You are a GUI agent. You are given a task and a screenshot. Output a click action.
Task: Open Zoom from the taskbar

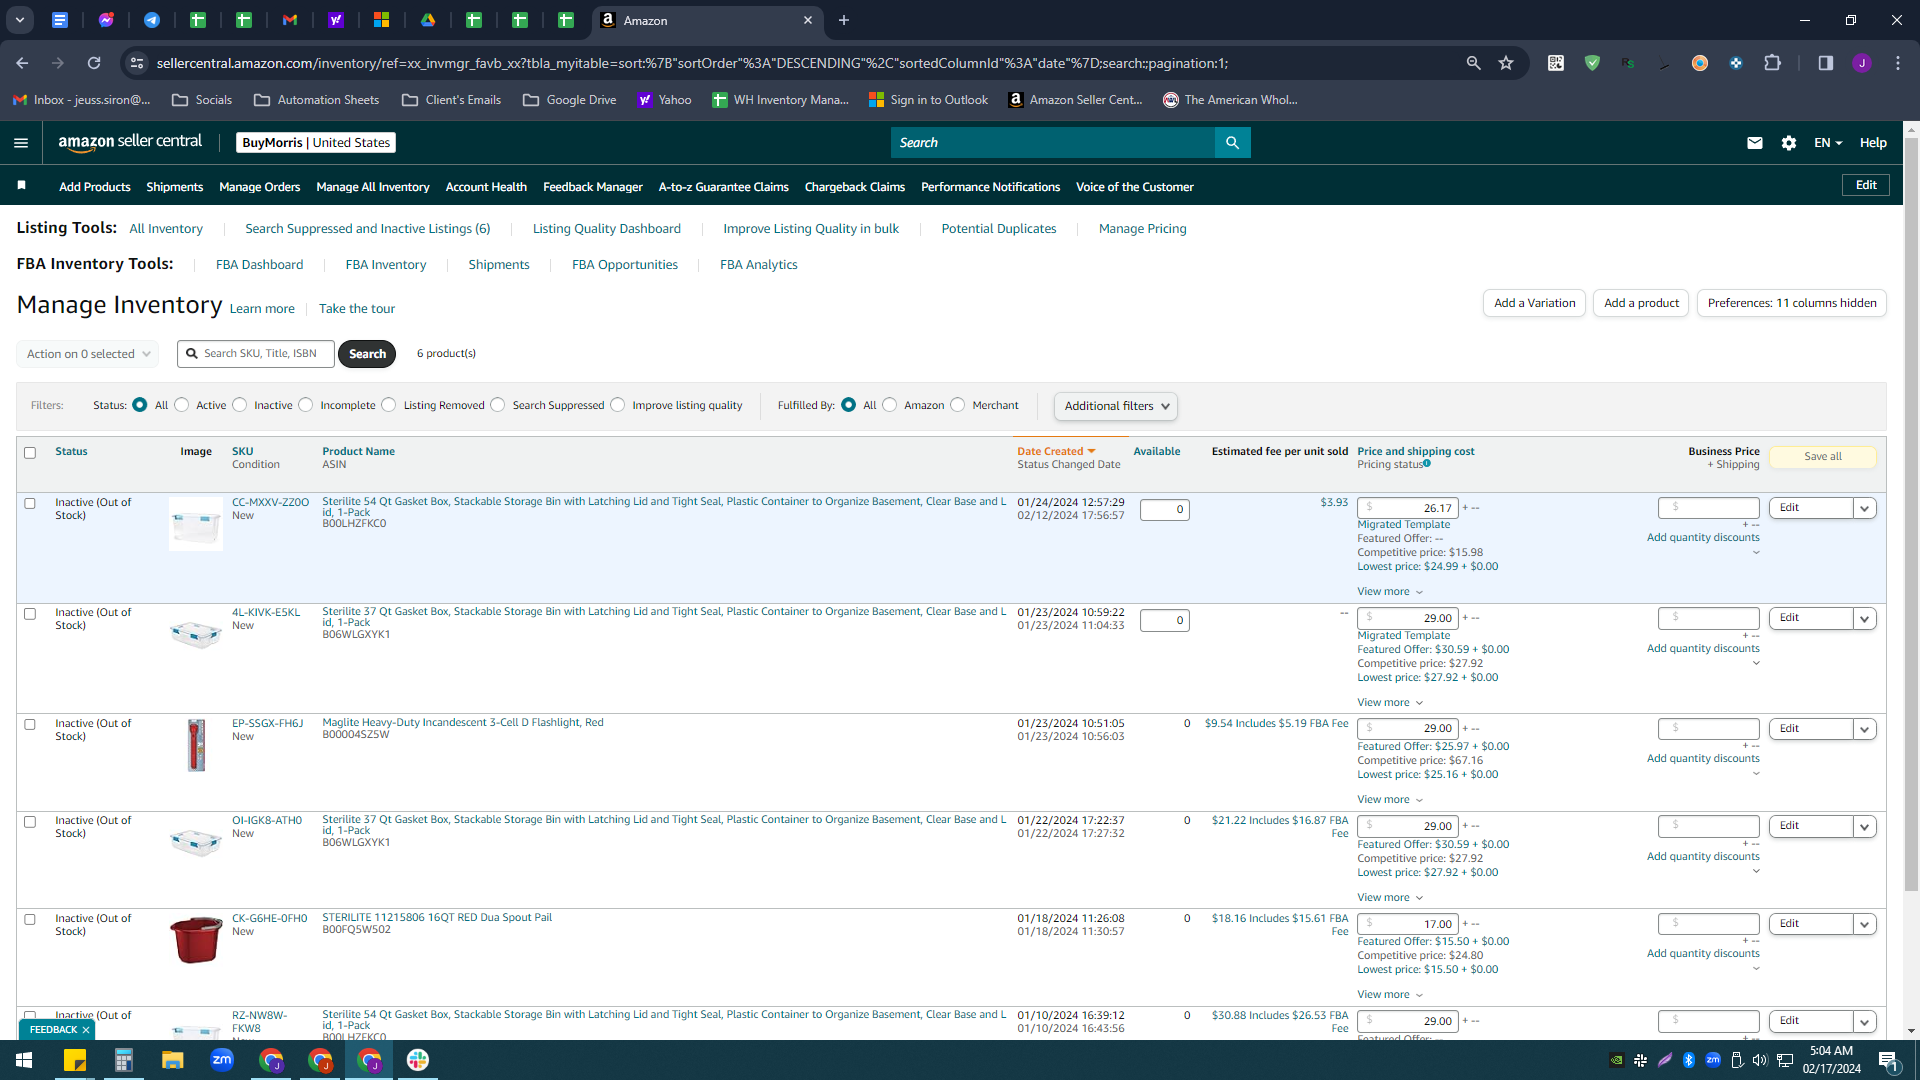click(222, 1060)
